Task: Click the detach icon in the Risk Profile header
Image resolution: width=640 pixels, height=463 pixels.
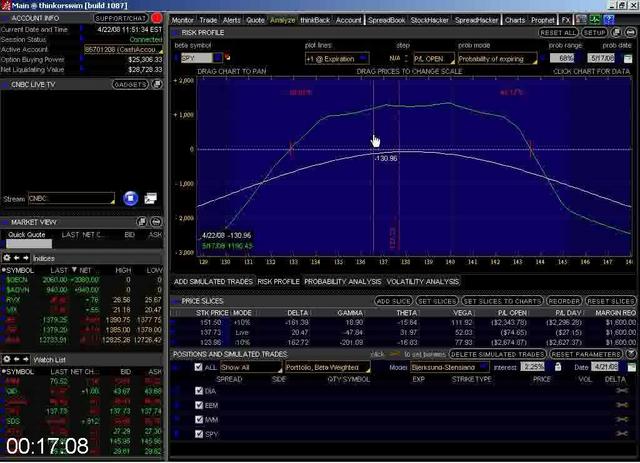Action: [x=616, y=32]
